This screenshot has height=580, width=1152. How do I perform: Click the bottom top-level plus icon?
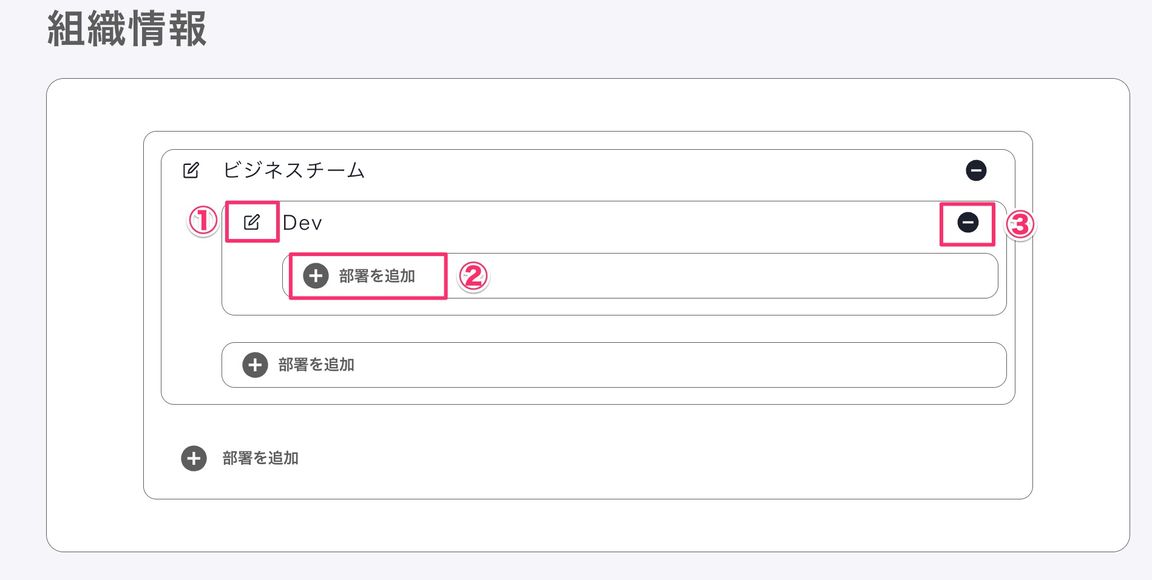coord(194,459)
